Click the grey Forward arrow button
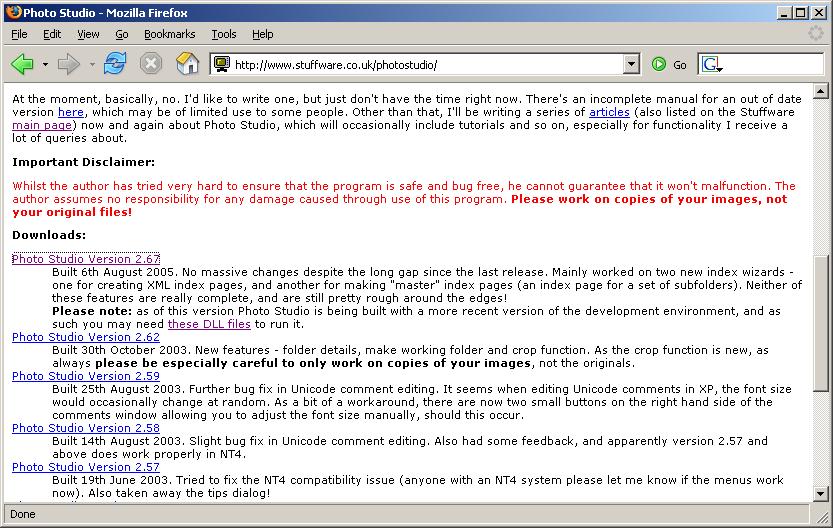This screenshot has height=528, width=833. pos(69,65)
